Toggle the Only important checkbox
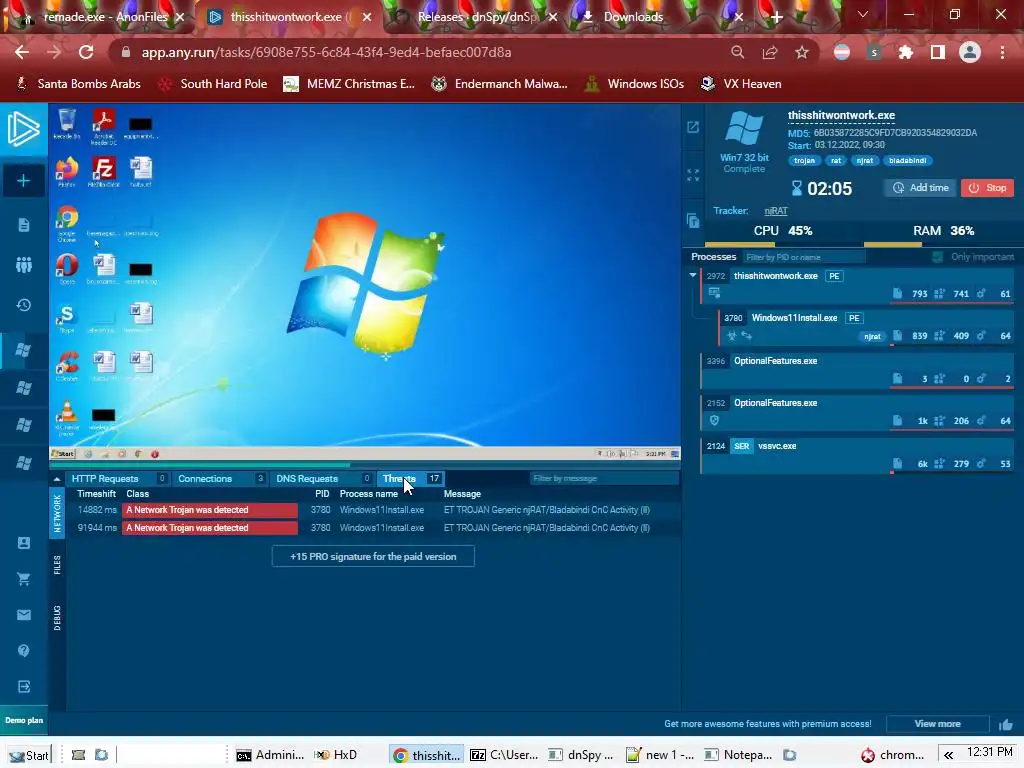The width and height of the screenshot is (1024, 768). 938,257
